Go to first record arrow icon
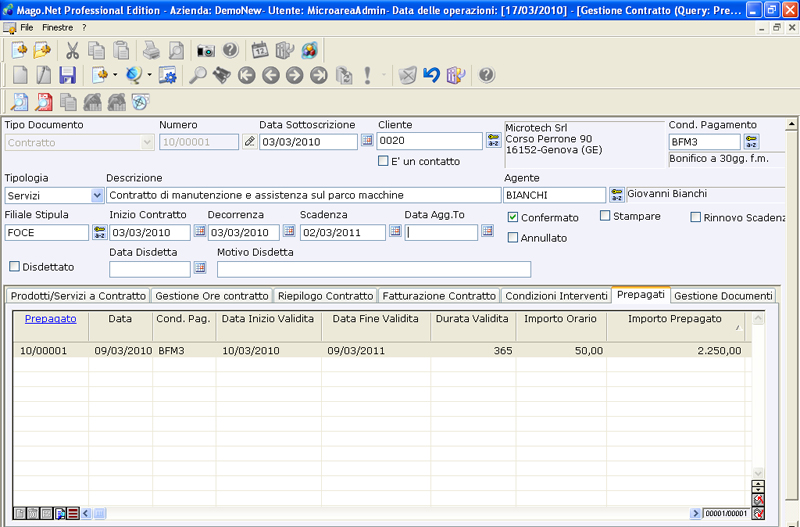The width and height of the screenshot is (800, 527). pyautogui.click(x=246, y=76)
